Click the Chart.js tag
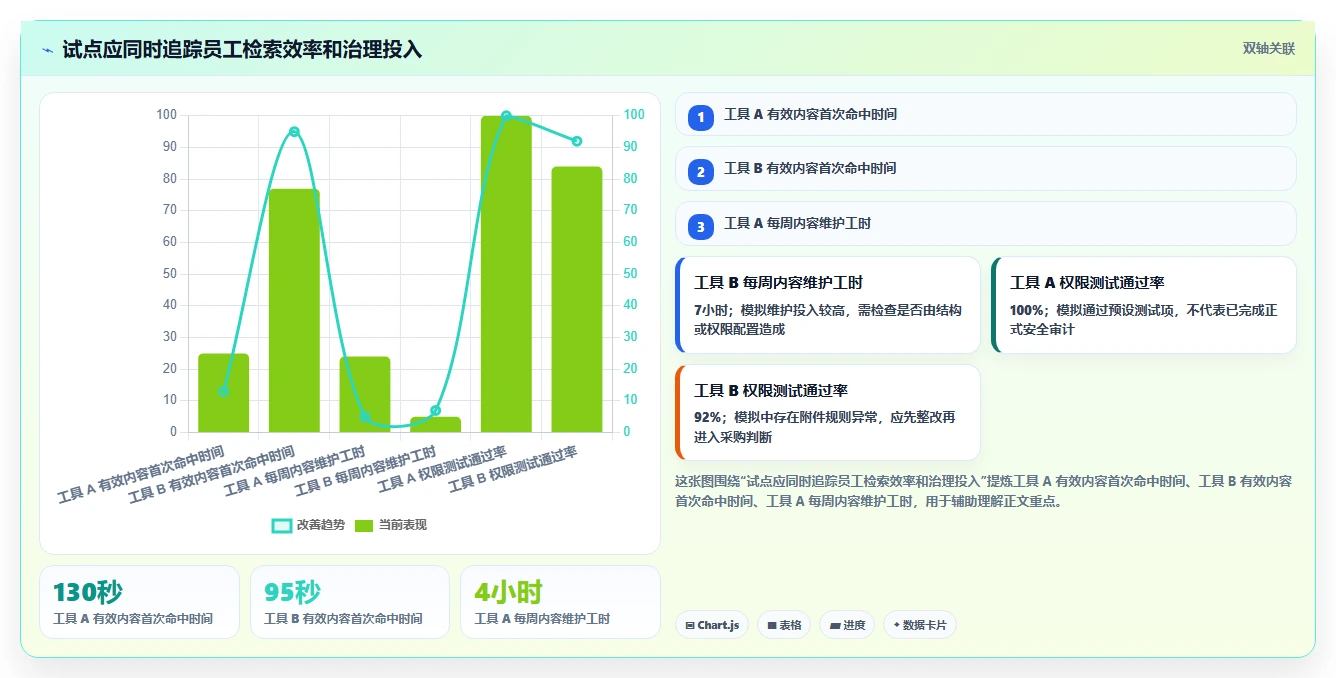 (712, 625)
